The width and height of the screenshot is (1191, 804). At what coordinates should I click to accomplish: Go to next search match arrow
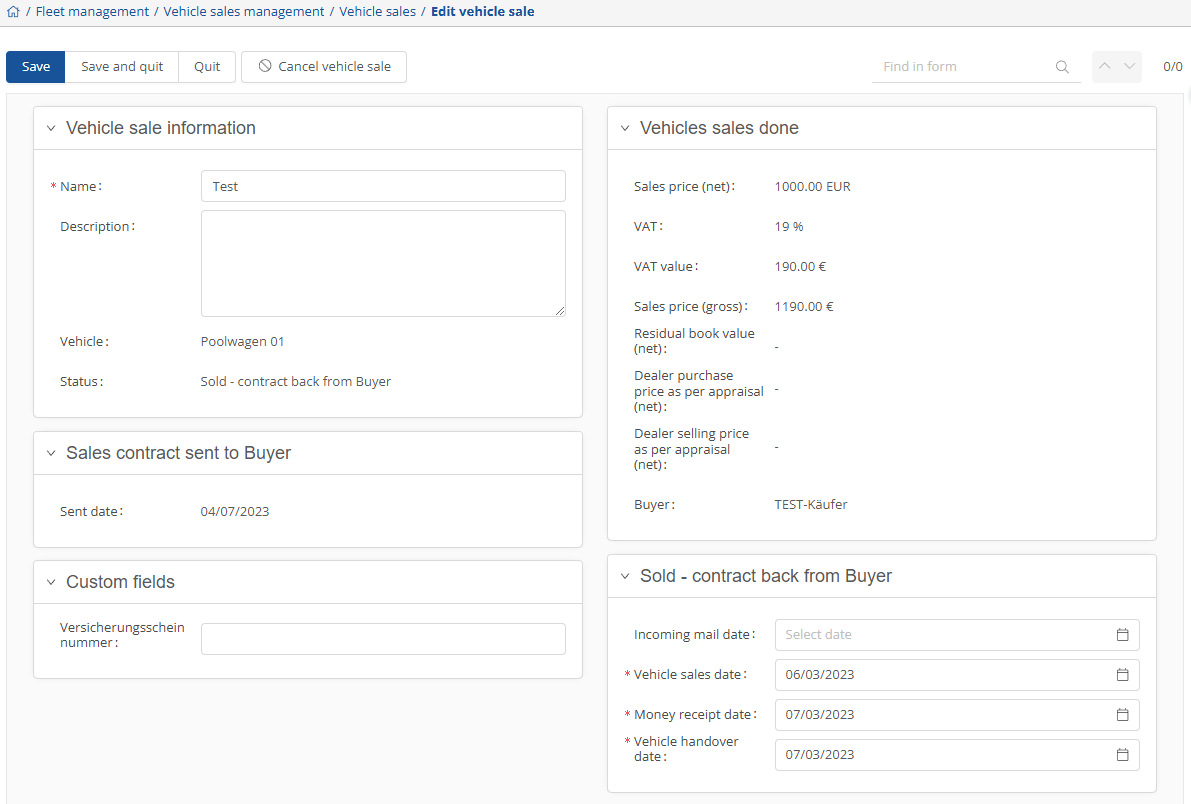click(x=1130, y=67)
